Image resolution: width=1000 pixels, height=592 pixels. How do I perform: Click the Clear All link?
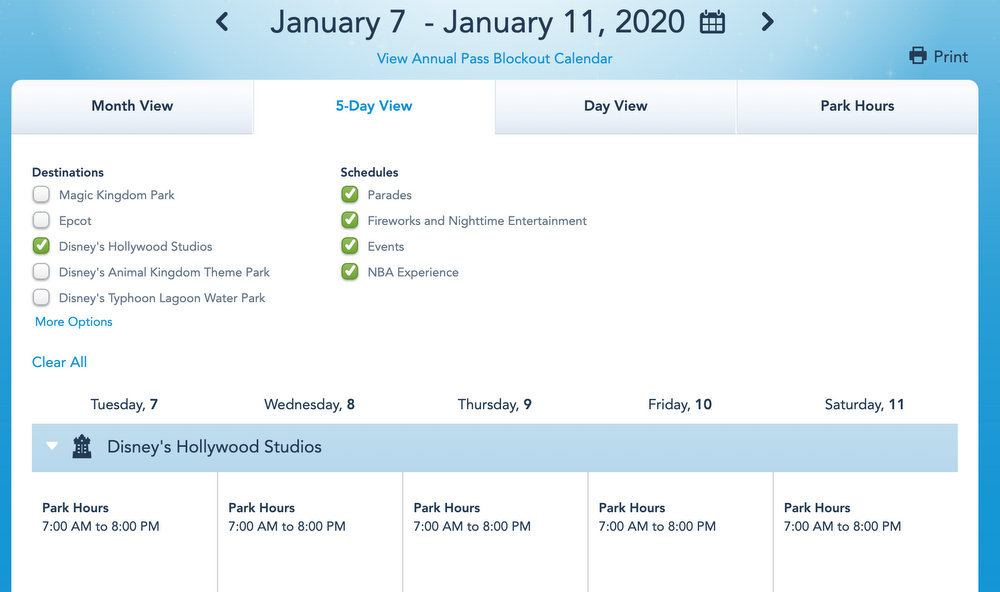pos(59,362)
